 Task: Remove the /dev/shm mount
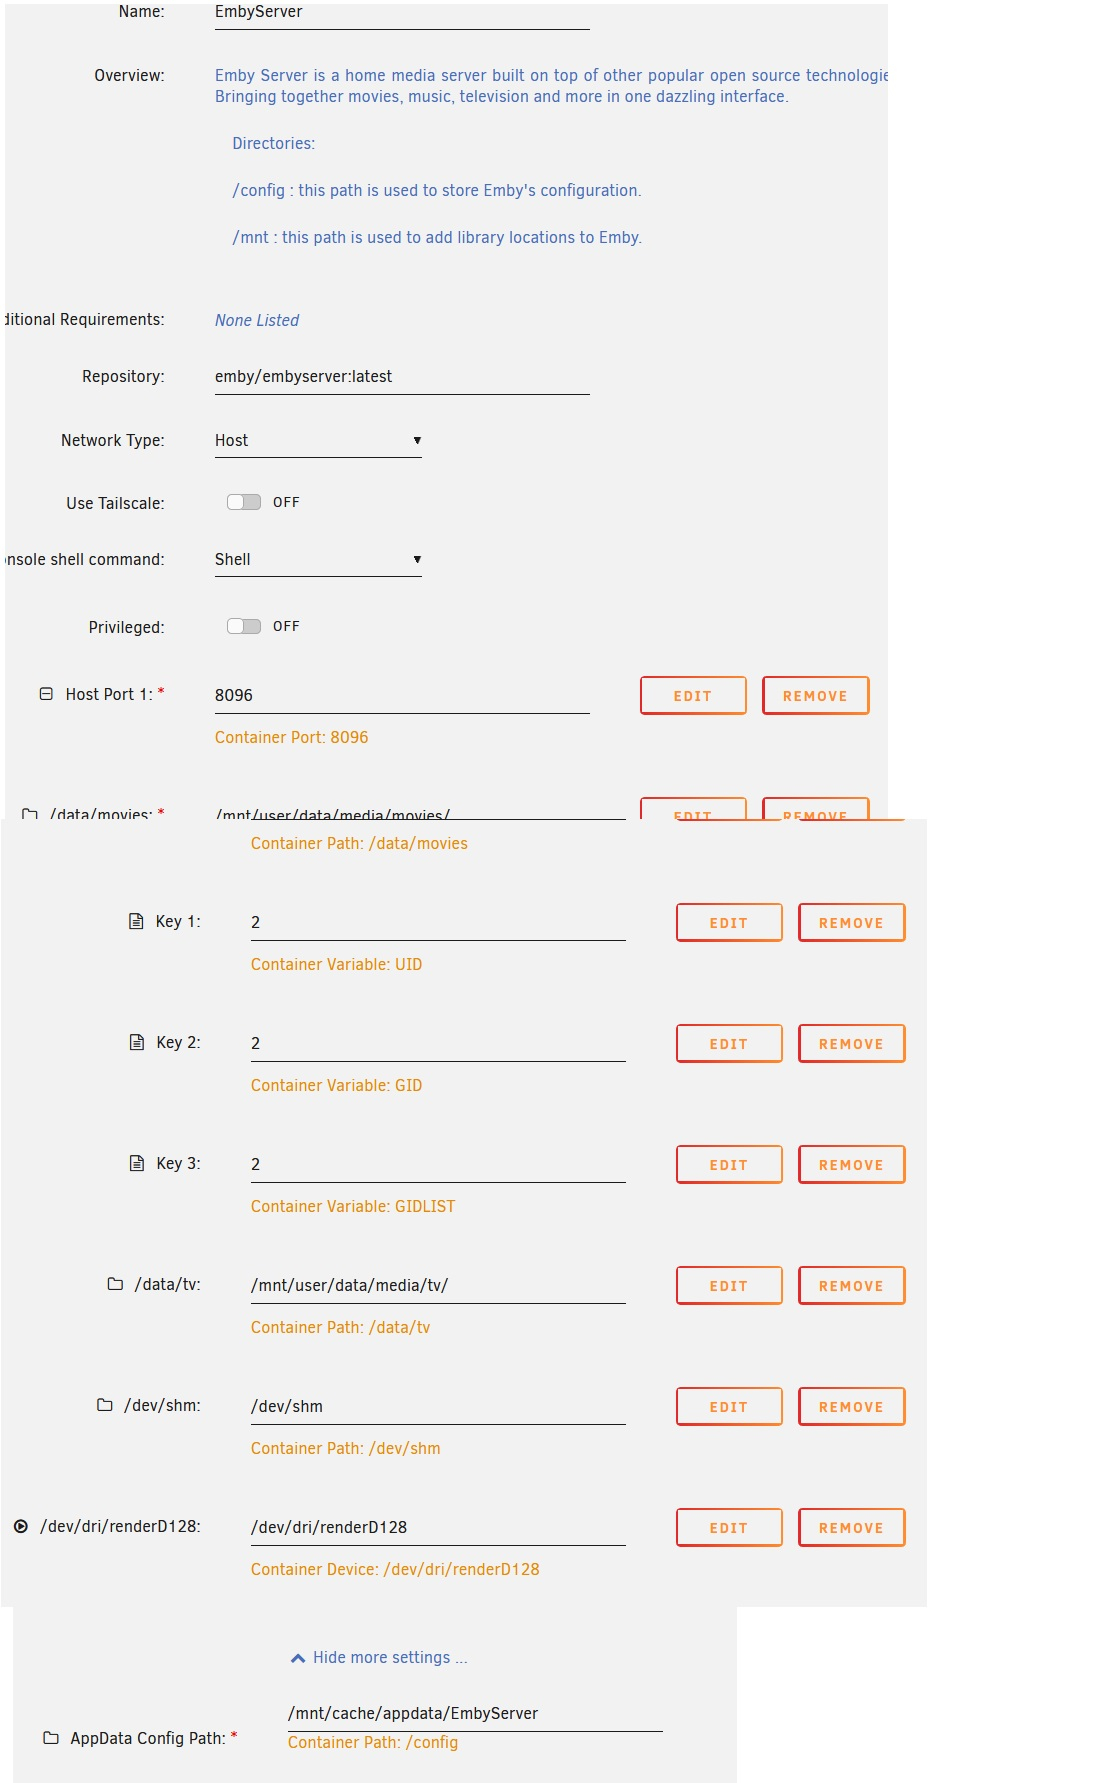851,1406
